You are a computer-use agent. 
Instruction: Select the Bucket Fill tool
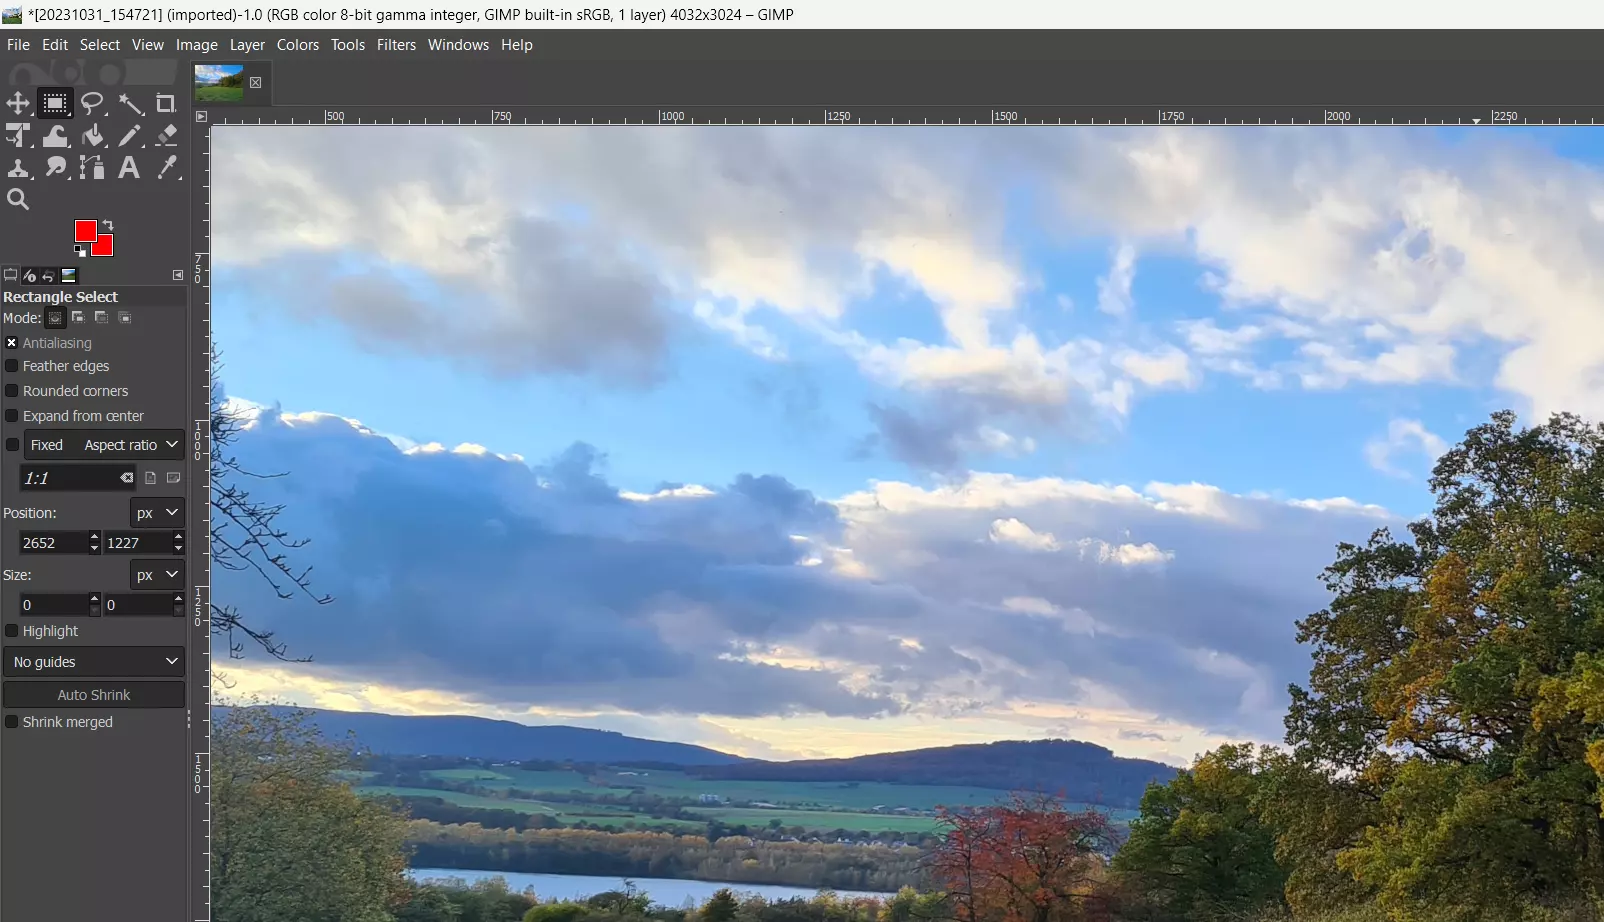tap(92, 135)
